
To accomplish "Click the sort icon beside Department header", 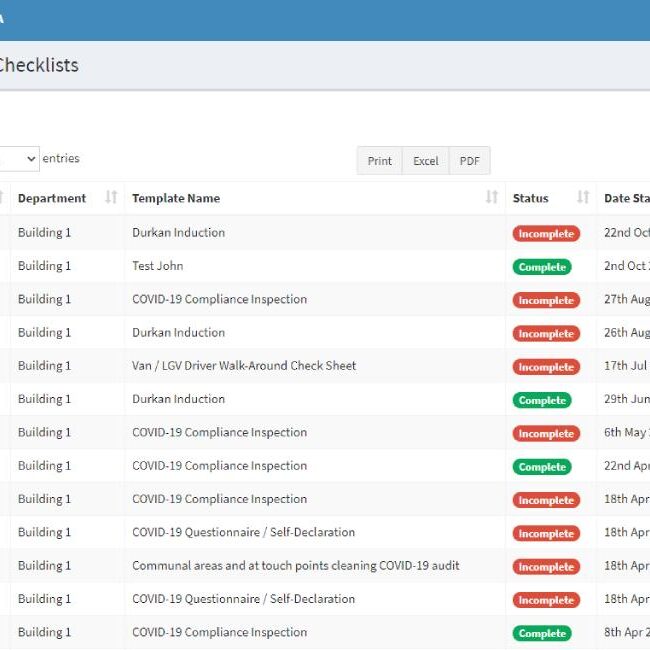I will click(111, 198).
